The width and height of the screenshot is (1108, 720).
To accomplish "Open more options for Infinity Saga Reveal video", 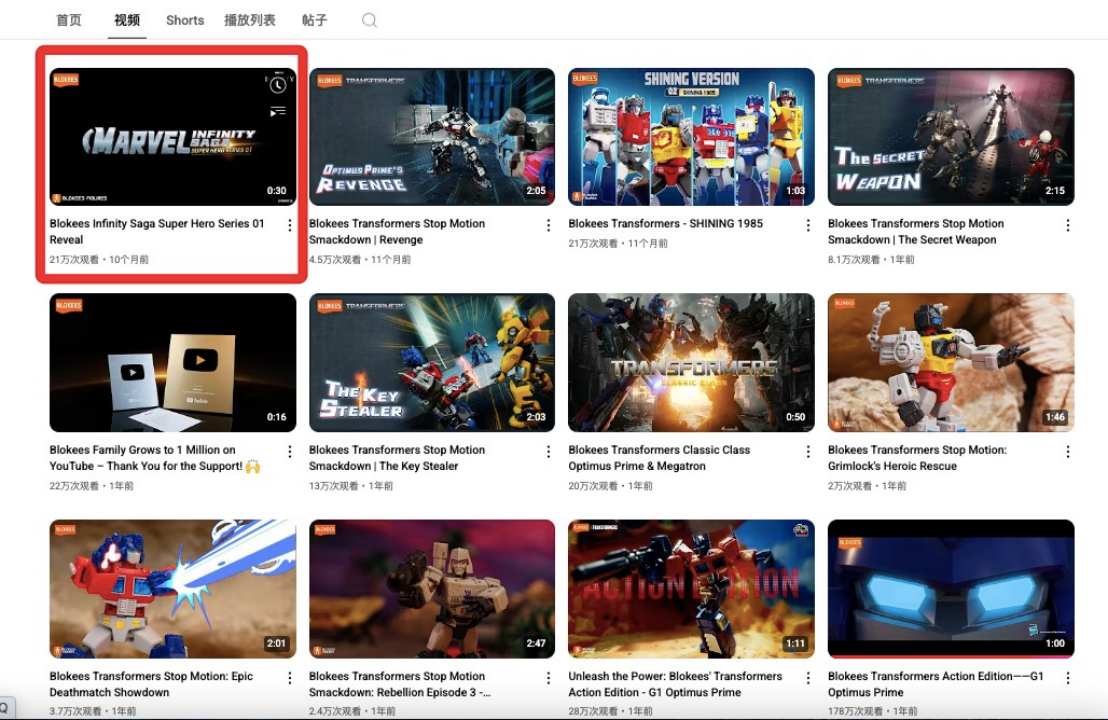I will coord(290,225).
